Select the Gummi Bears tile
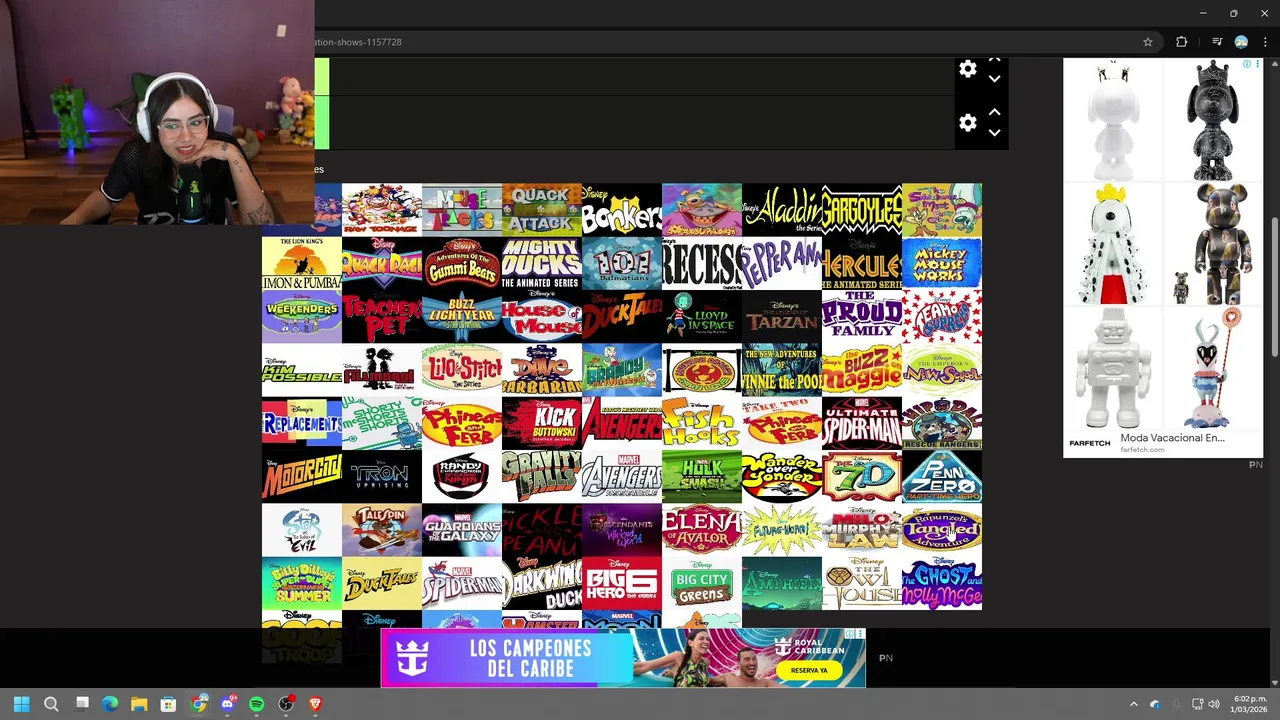The height and width of the screenshot is (720, 1280). tap(461, 264)
